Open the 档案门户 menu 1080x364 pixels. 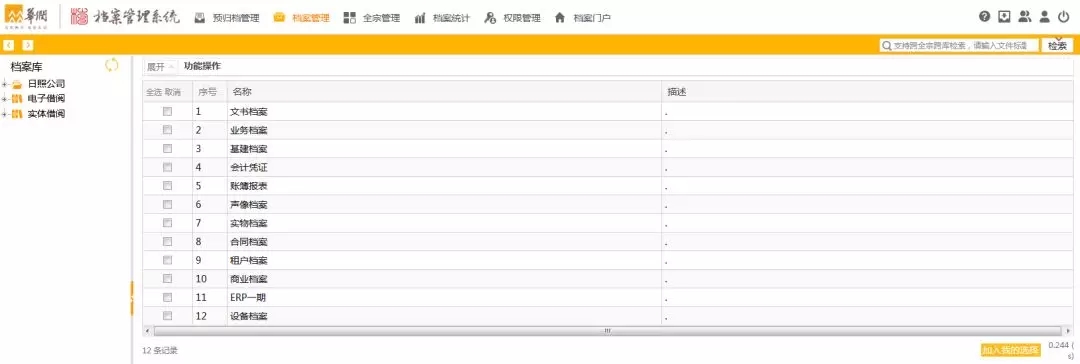click(592, 19)
